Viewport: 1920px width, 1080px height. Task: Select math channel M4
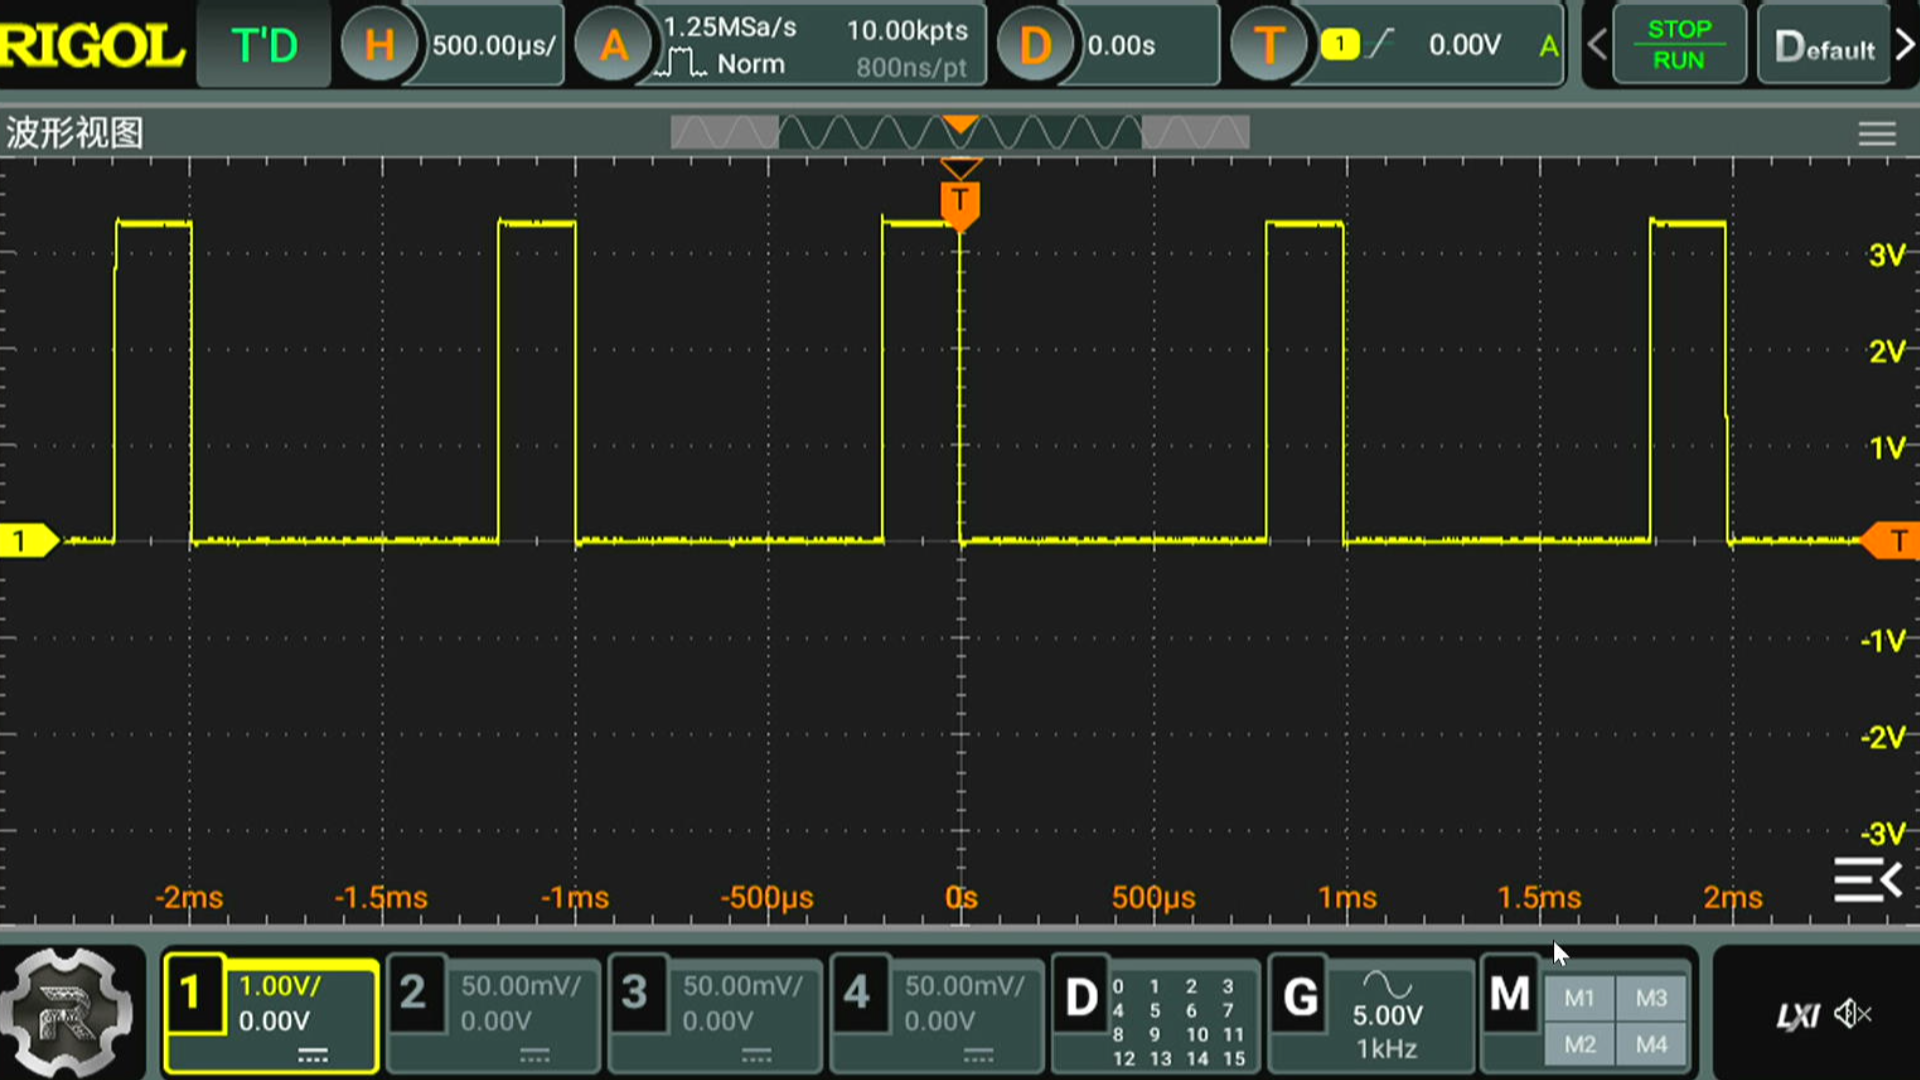pos(1651,1044)
